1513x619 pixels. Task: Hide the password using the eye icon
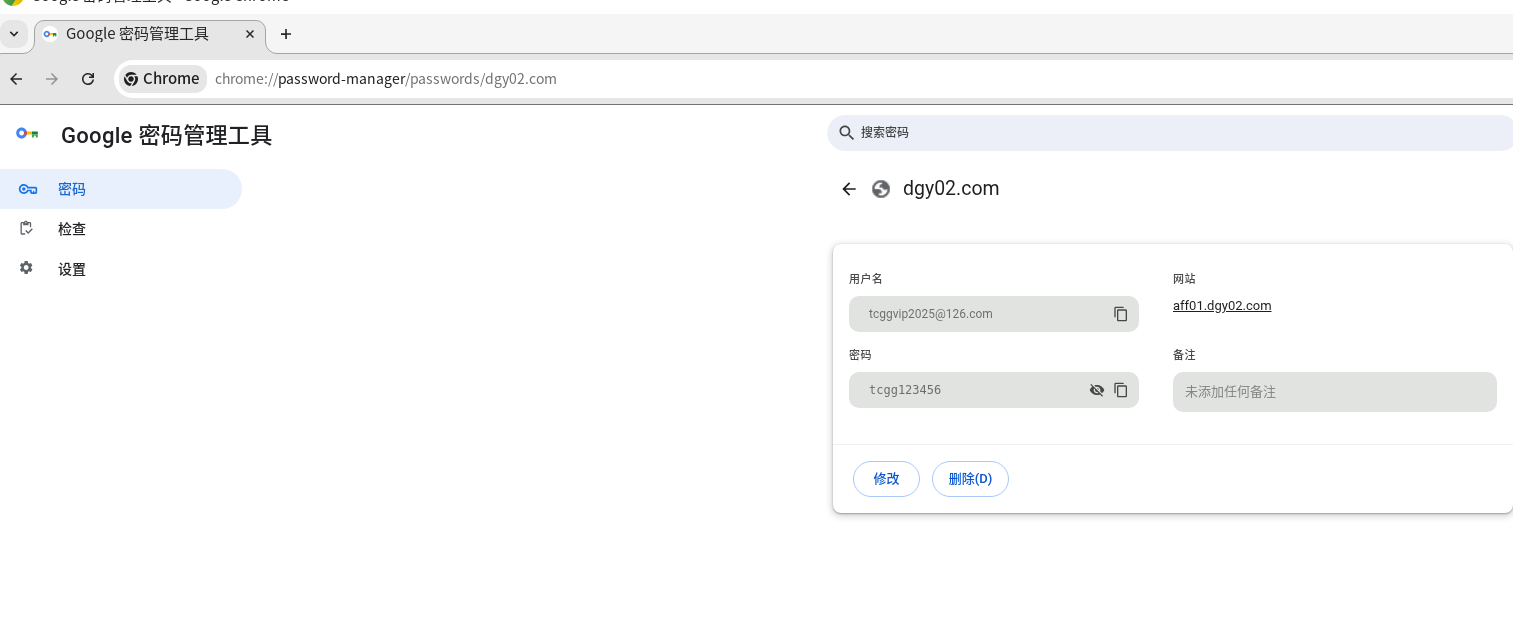1097,390
